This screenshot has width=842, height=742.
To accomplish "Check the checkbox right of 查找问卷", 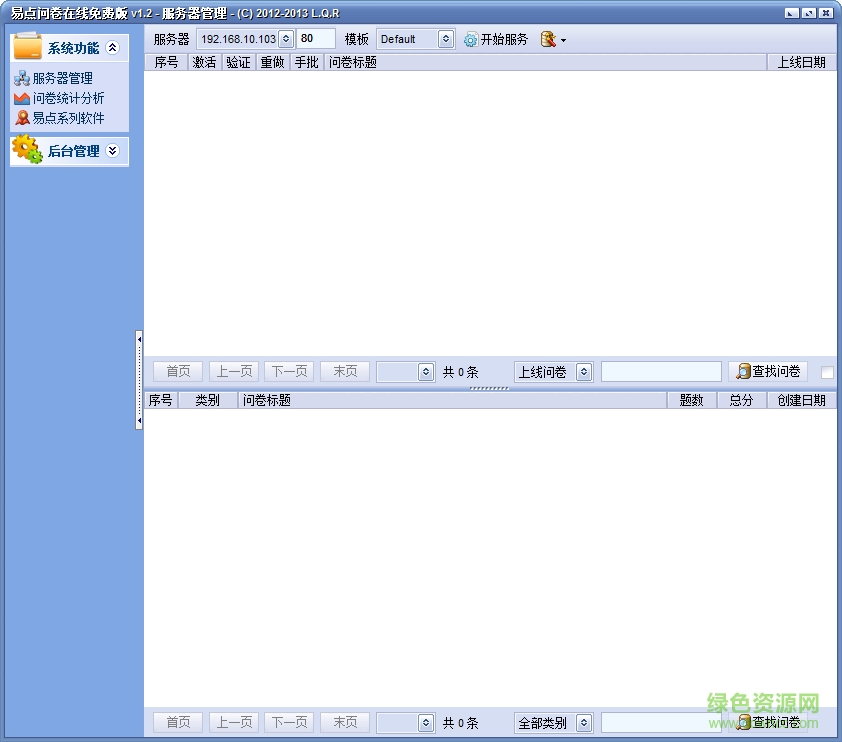I will (x=826, y=371).
